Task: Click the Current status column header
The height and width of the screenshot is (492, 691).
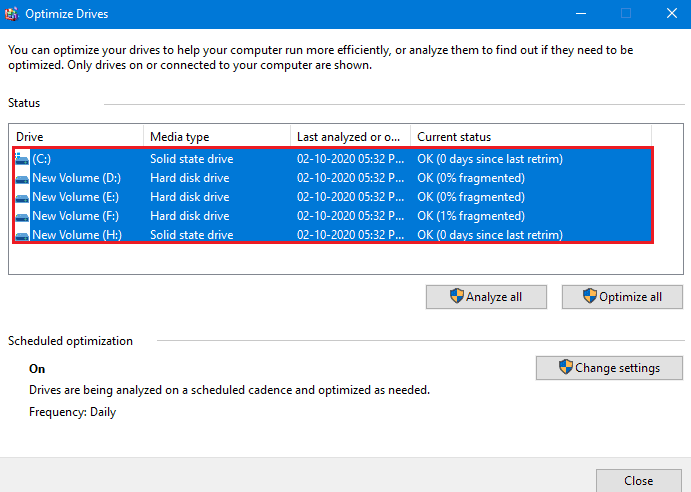Action: click(x=531, y=137)
